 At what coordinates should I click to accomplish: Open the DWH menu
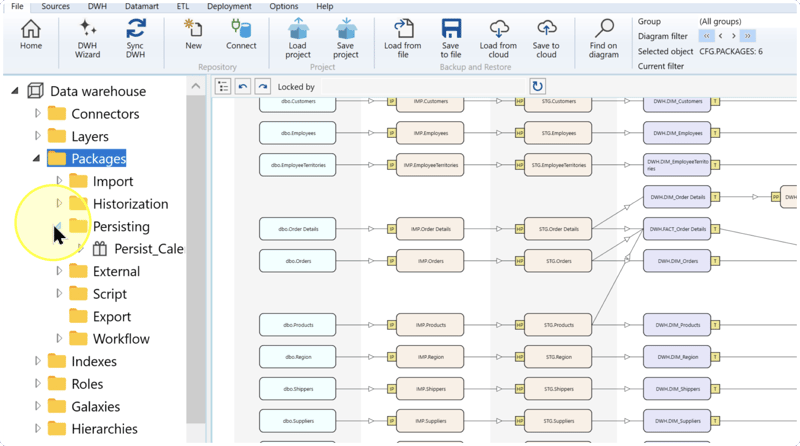click(x=97, y=6)
